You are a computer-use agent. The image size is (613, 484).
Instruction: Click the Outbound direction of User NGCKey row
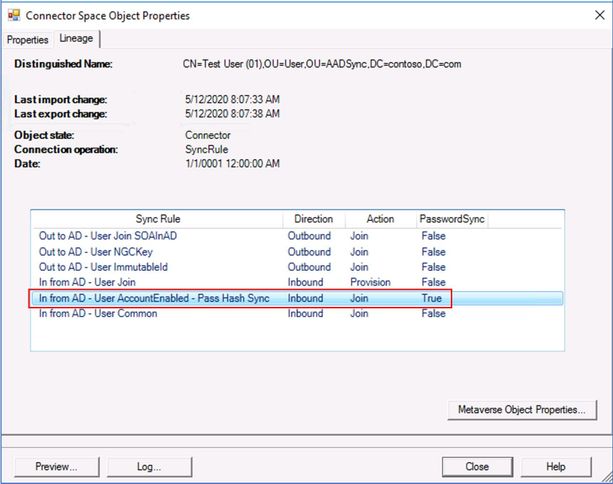pos(309,252)
